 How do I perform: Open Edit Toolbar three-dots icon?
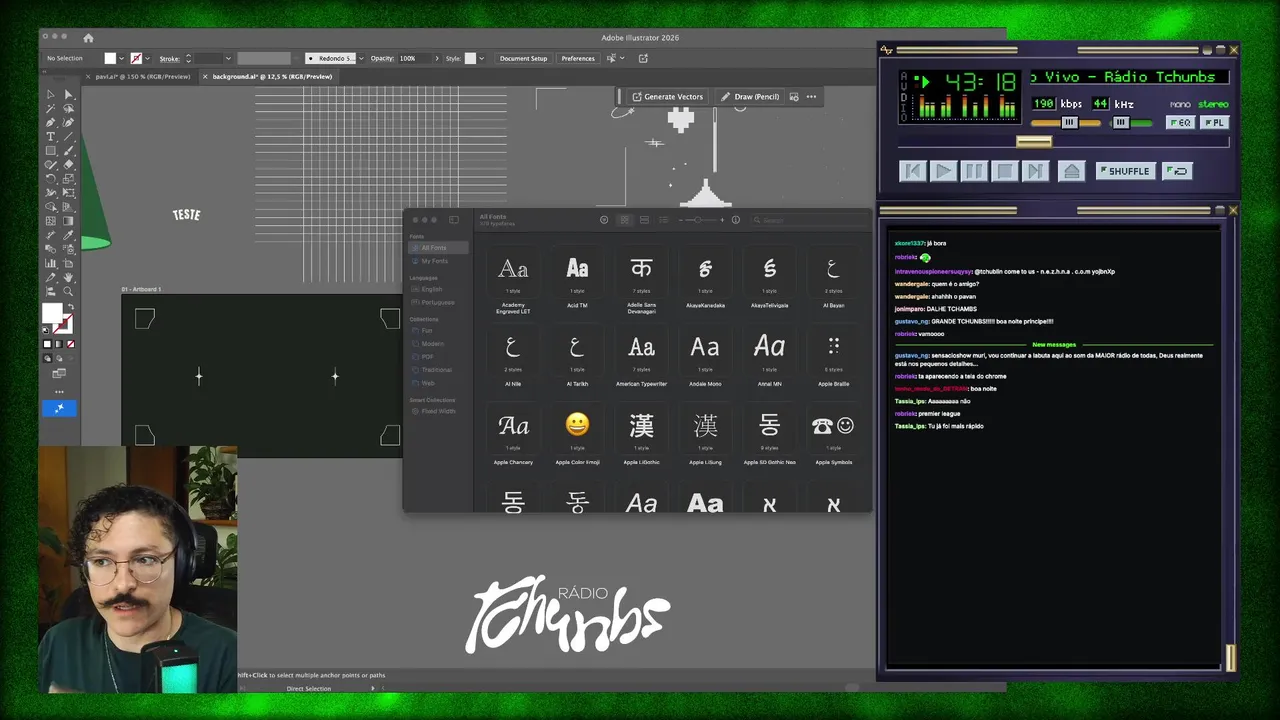click(59, 392)
